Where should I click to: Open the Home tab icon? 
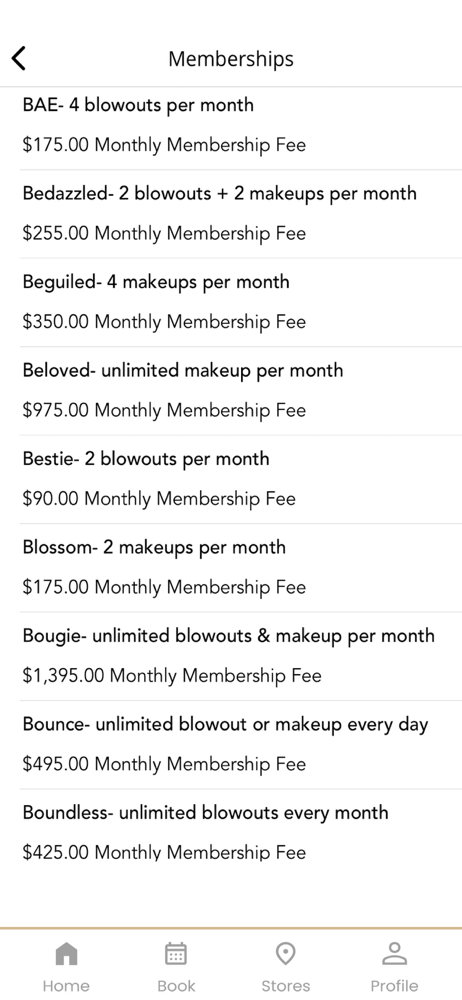66,954
